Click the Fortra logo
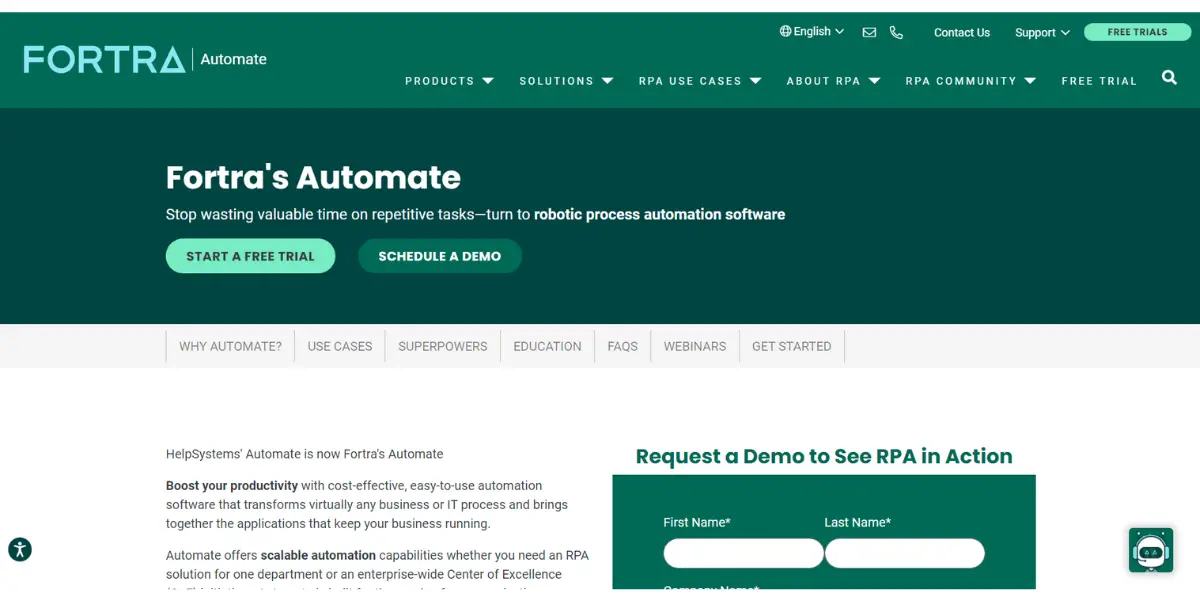 104,59
